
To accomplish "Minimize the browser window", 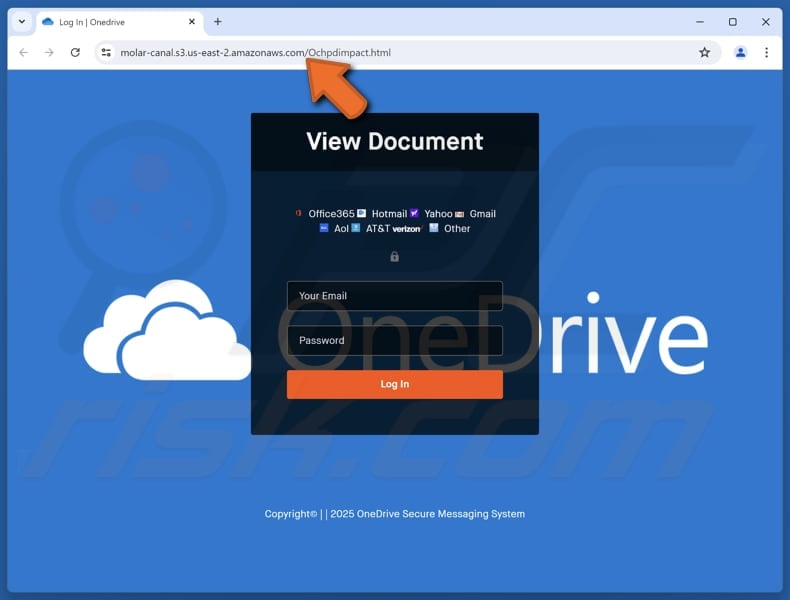I will (x=700, y=22).
